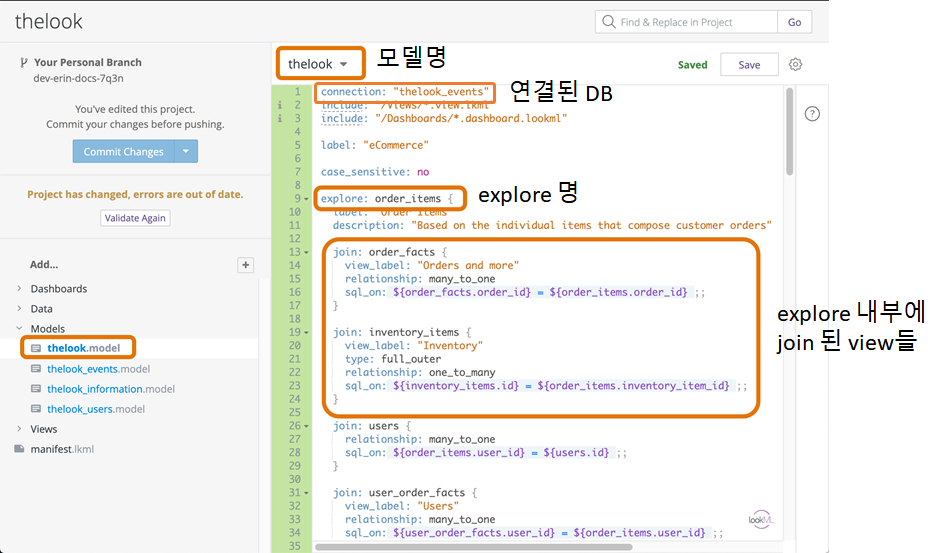
Task: Open editor settings gear icon
Action: point(796,64)
